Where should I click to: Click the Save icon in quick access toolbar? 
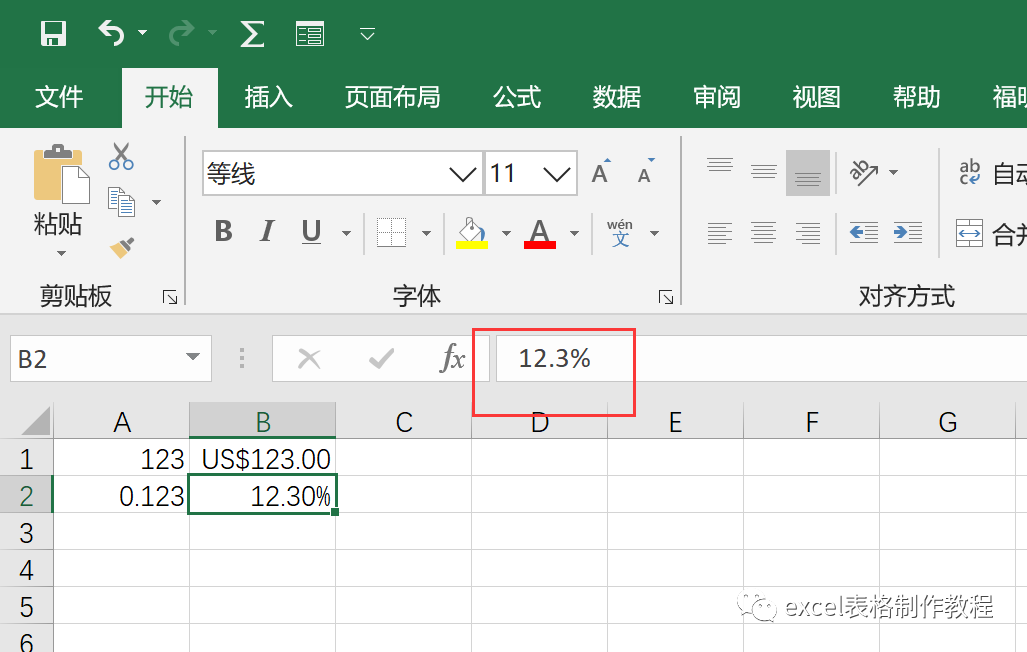[54, 33]
